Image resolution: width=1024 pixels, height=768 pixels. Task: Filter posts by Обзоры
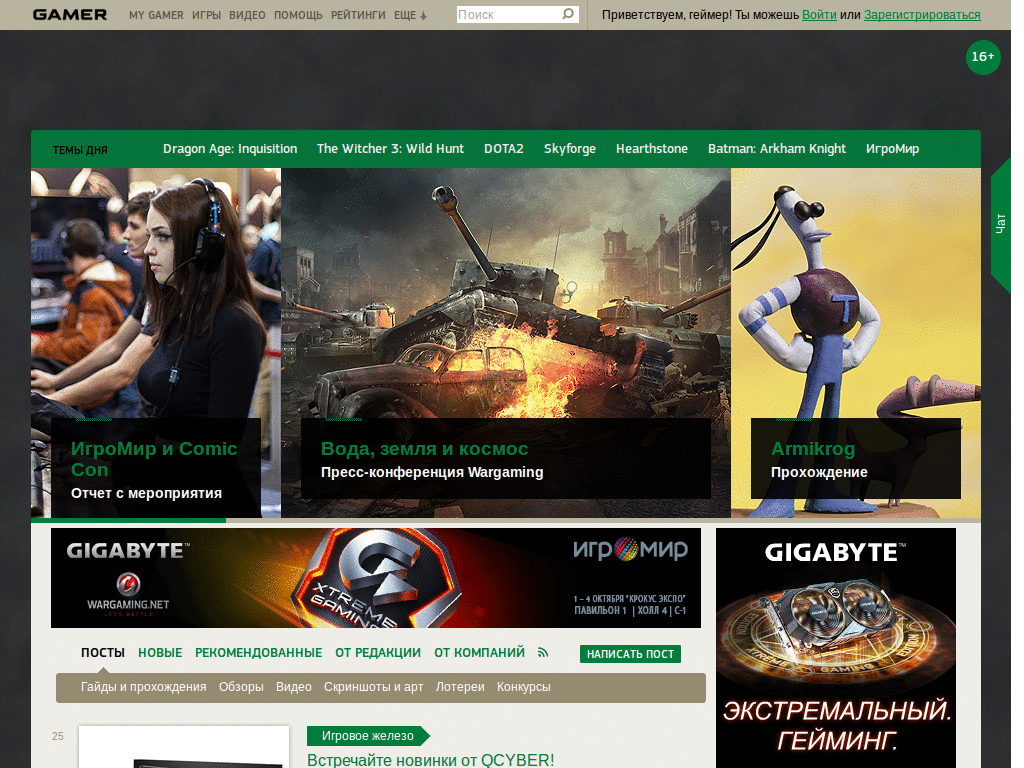(x=241, y=687)
